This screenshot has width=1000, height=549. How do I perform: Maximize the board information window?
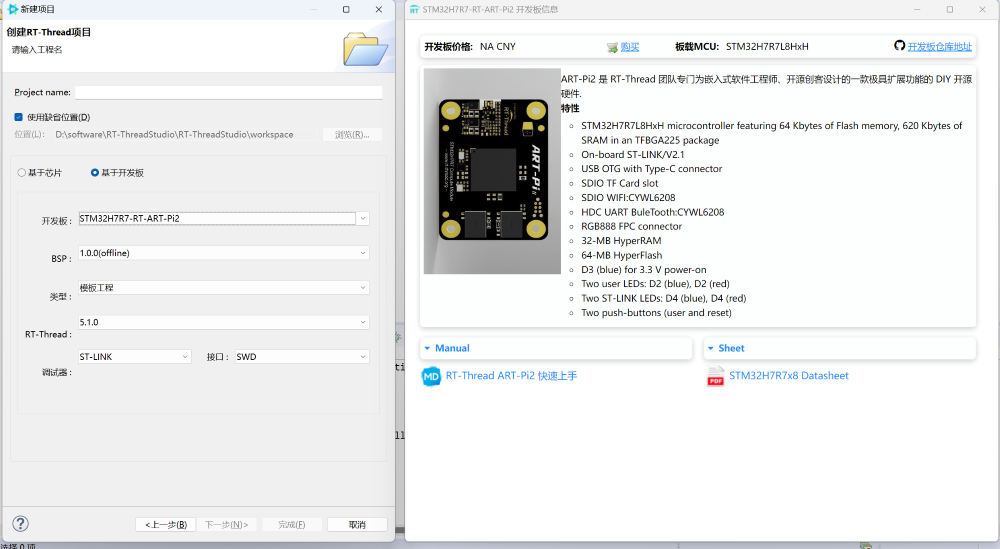pos(950,10)
